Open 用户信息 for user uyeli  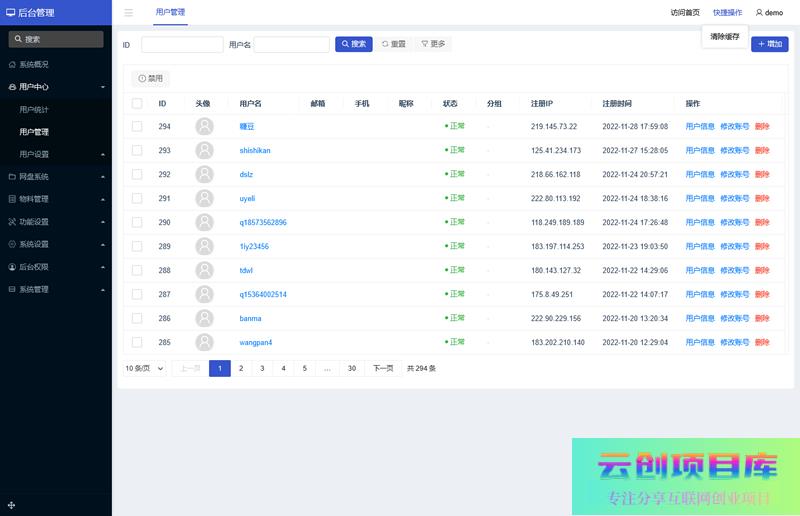[699, 198]
